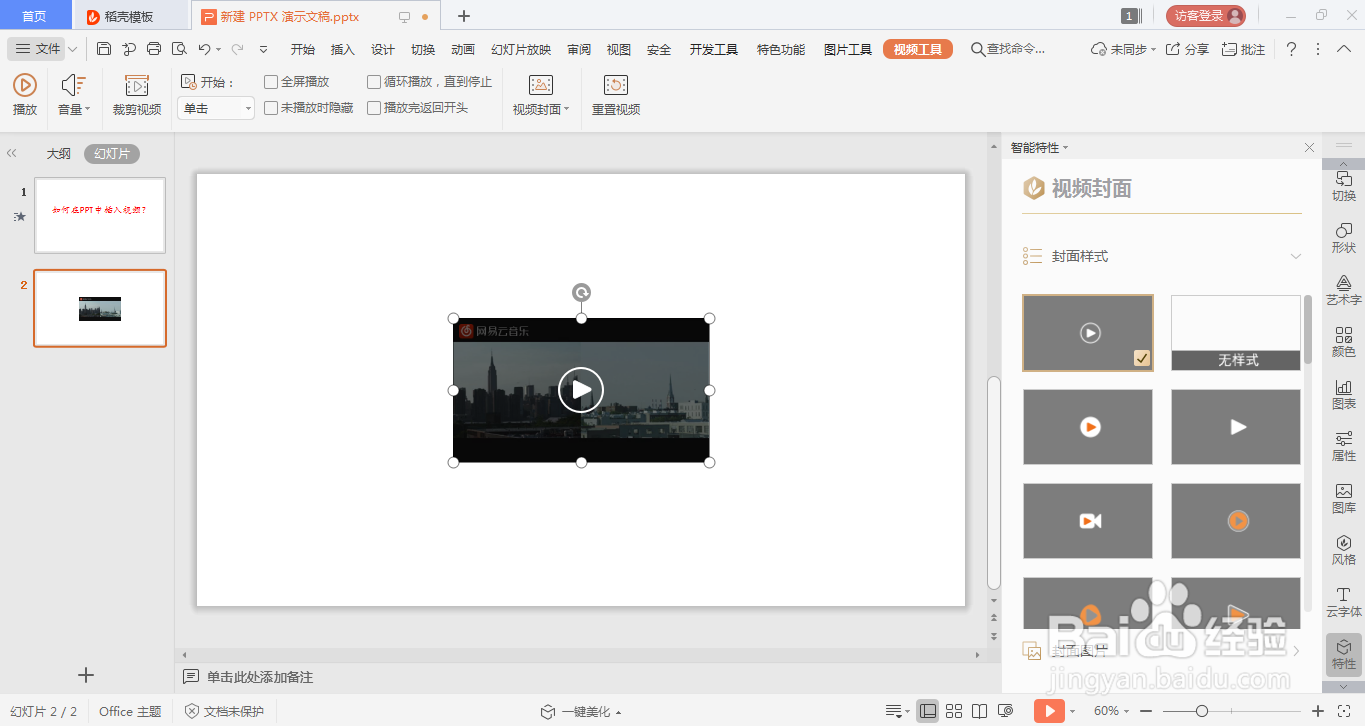
Task: Click the video play overlay on slide
Action: coord(581,390)
